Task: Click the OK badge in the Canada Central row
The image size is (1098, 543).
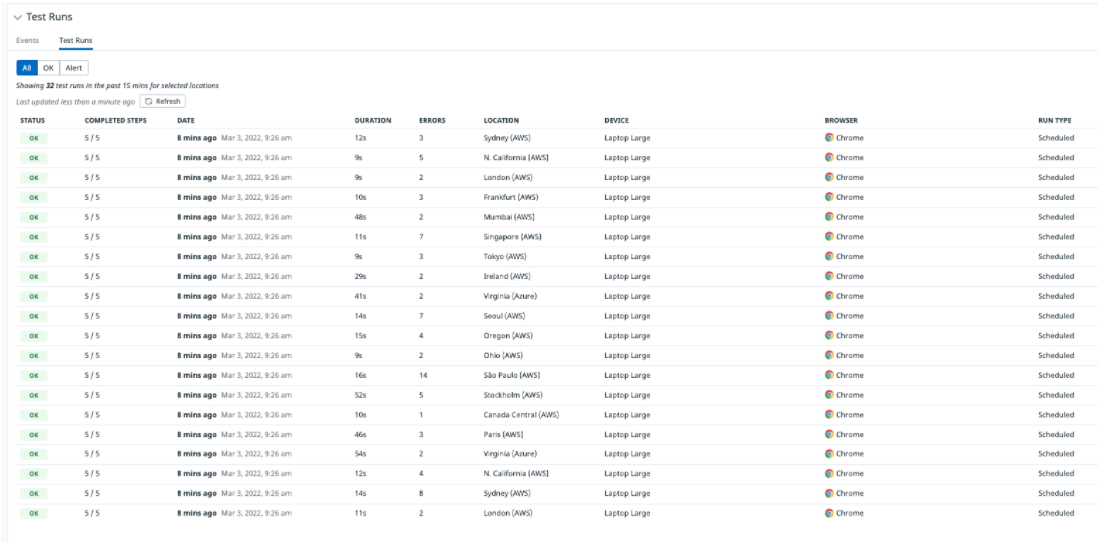Action: [34, 415]
